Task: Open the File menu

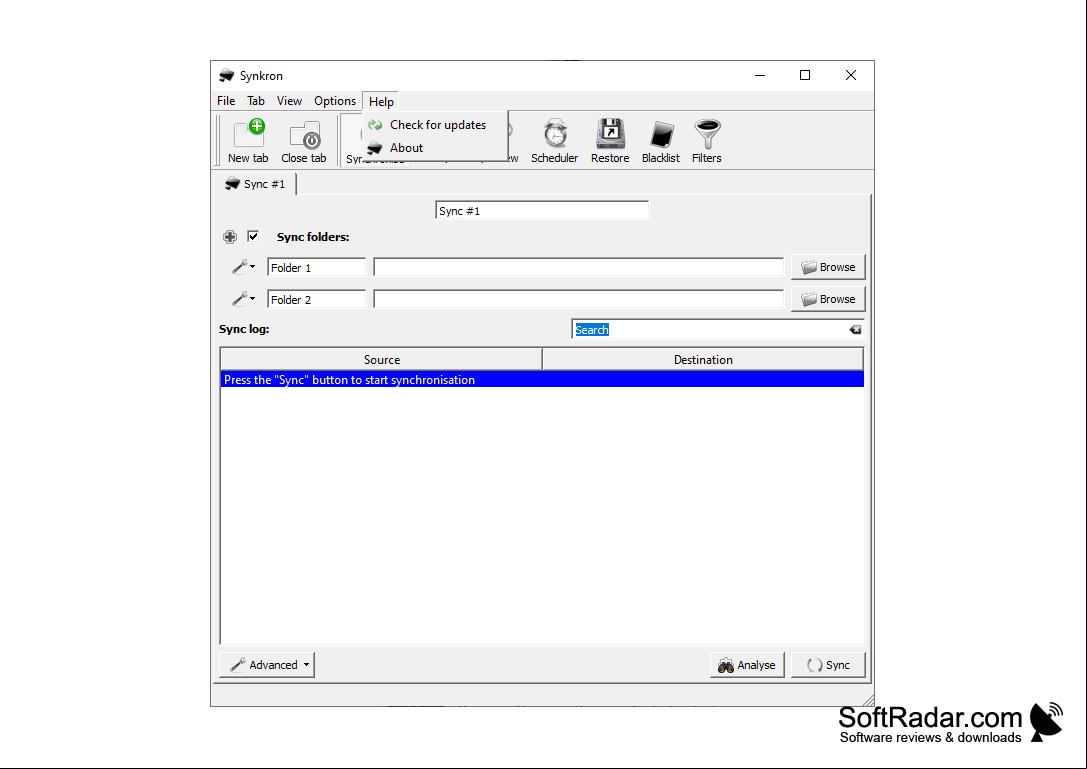Action: 226,101
